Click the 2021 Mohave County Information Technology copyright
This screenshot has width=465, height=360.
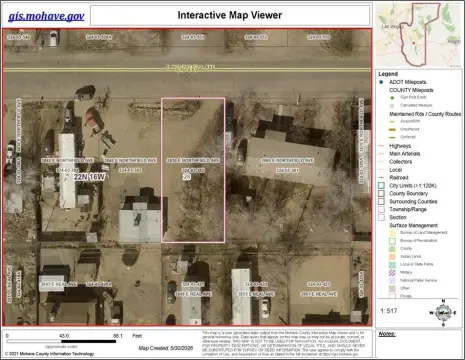(x=49, y=354)
